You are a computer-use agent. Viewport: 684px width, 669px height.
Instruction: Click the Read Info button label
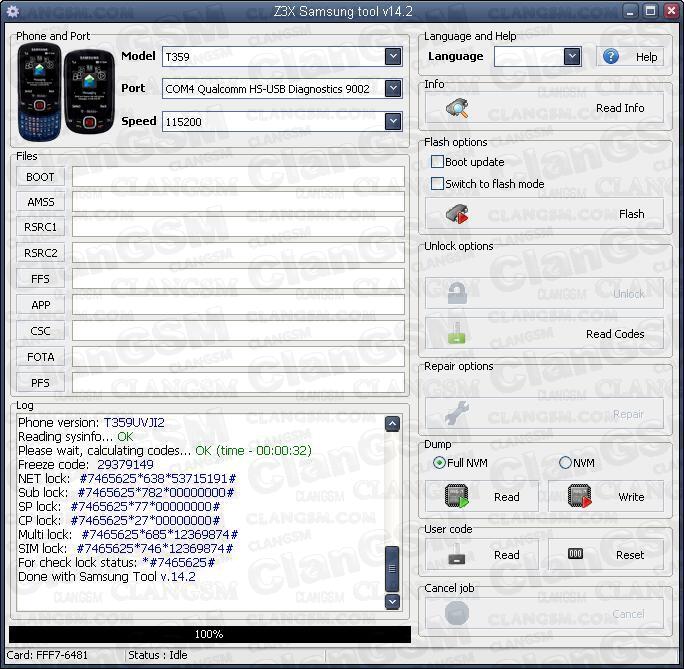(620, 108)
